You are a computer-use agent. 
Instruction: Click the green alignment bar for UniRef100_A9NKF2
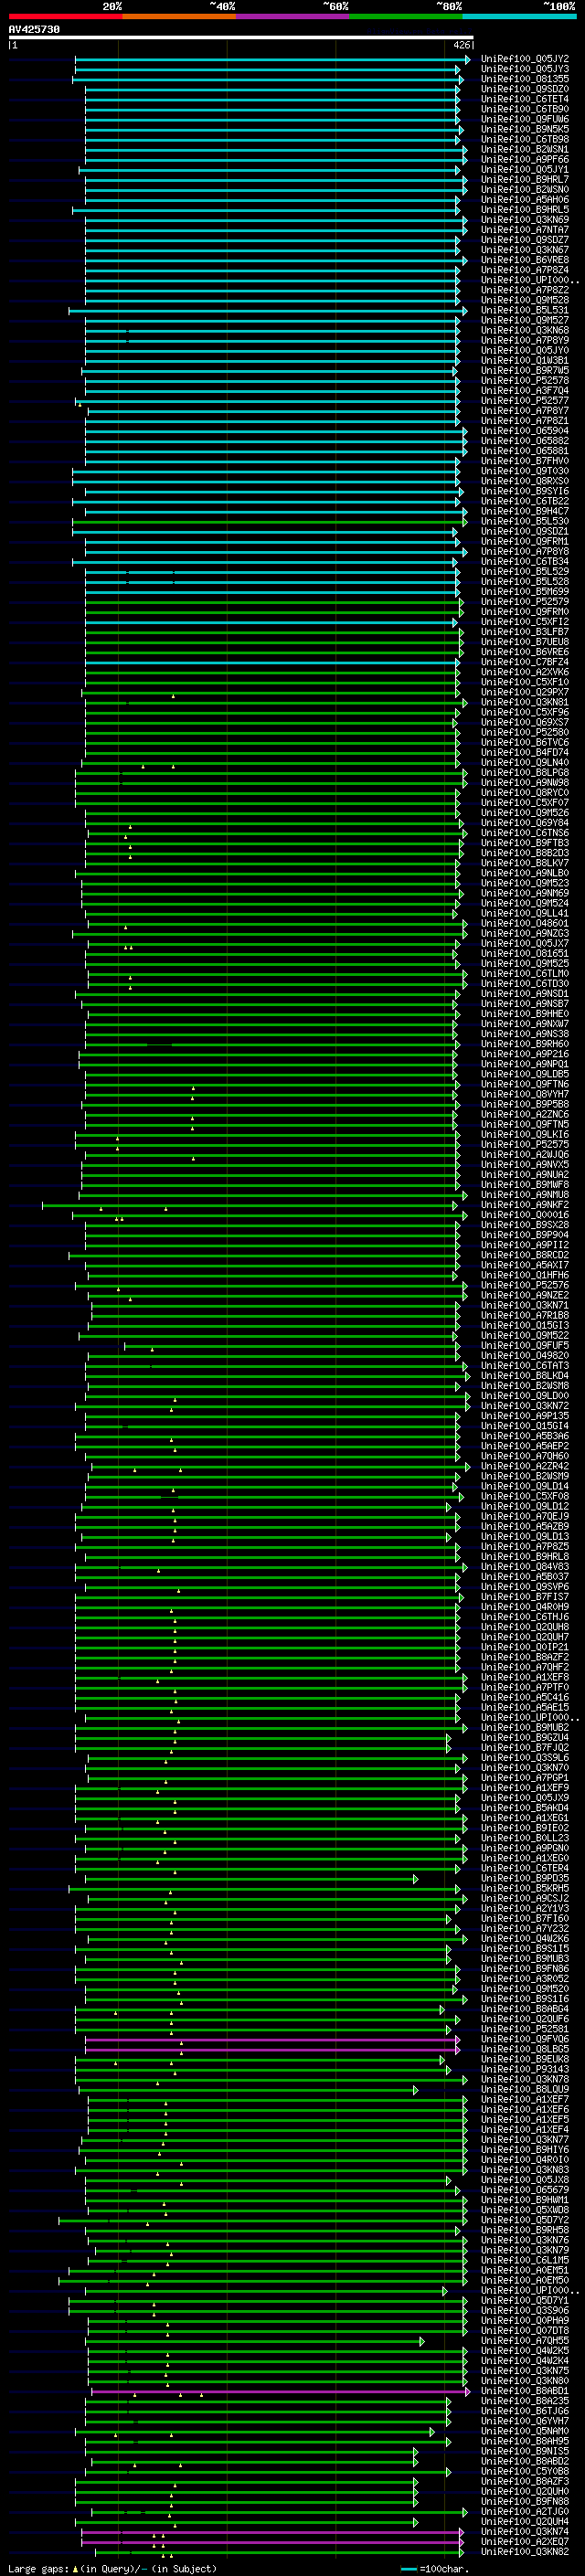tap(250, 1206)
